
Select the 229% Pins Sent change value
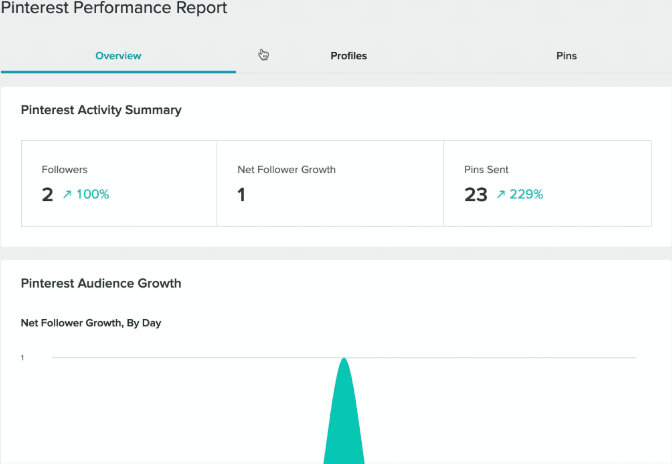coord(526,195)
